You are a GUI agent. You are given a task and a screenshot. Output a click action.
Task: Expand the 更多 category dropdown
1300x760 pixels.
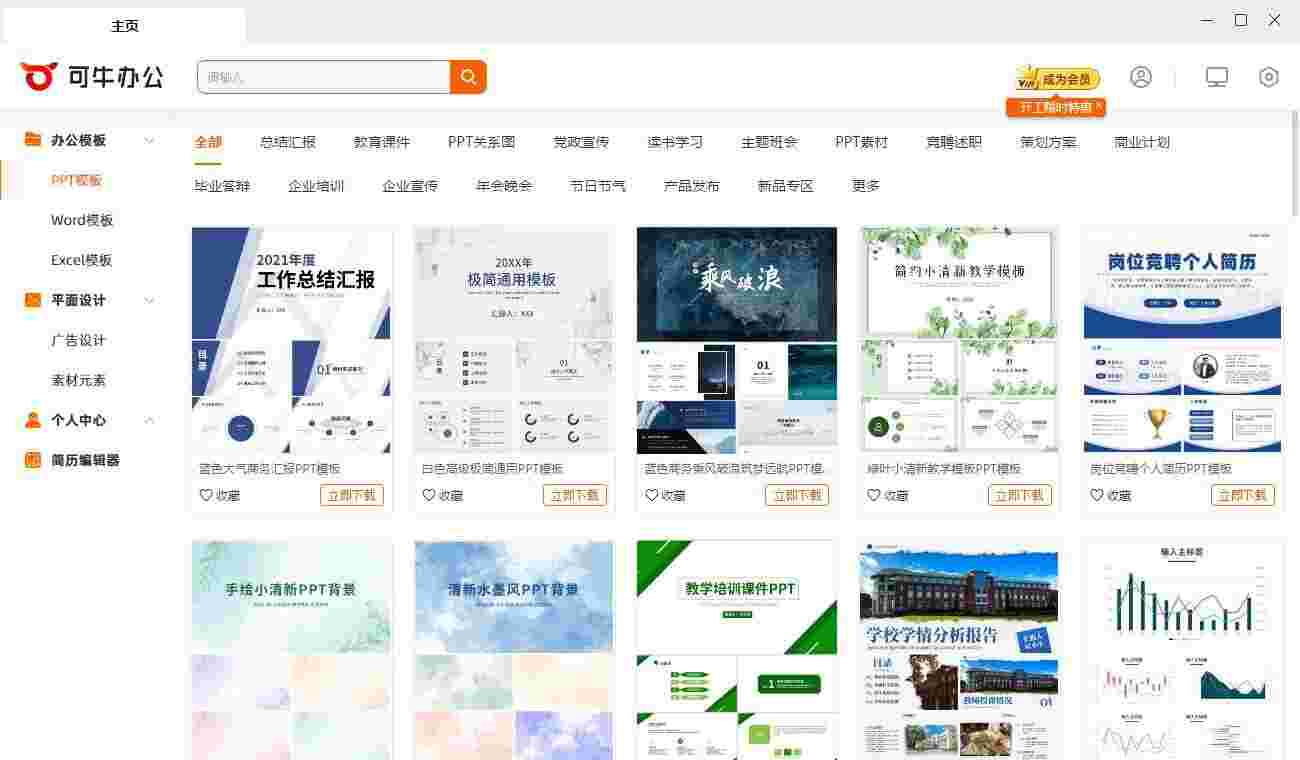point(864,185)
